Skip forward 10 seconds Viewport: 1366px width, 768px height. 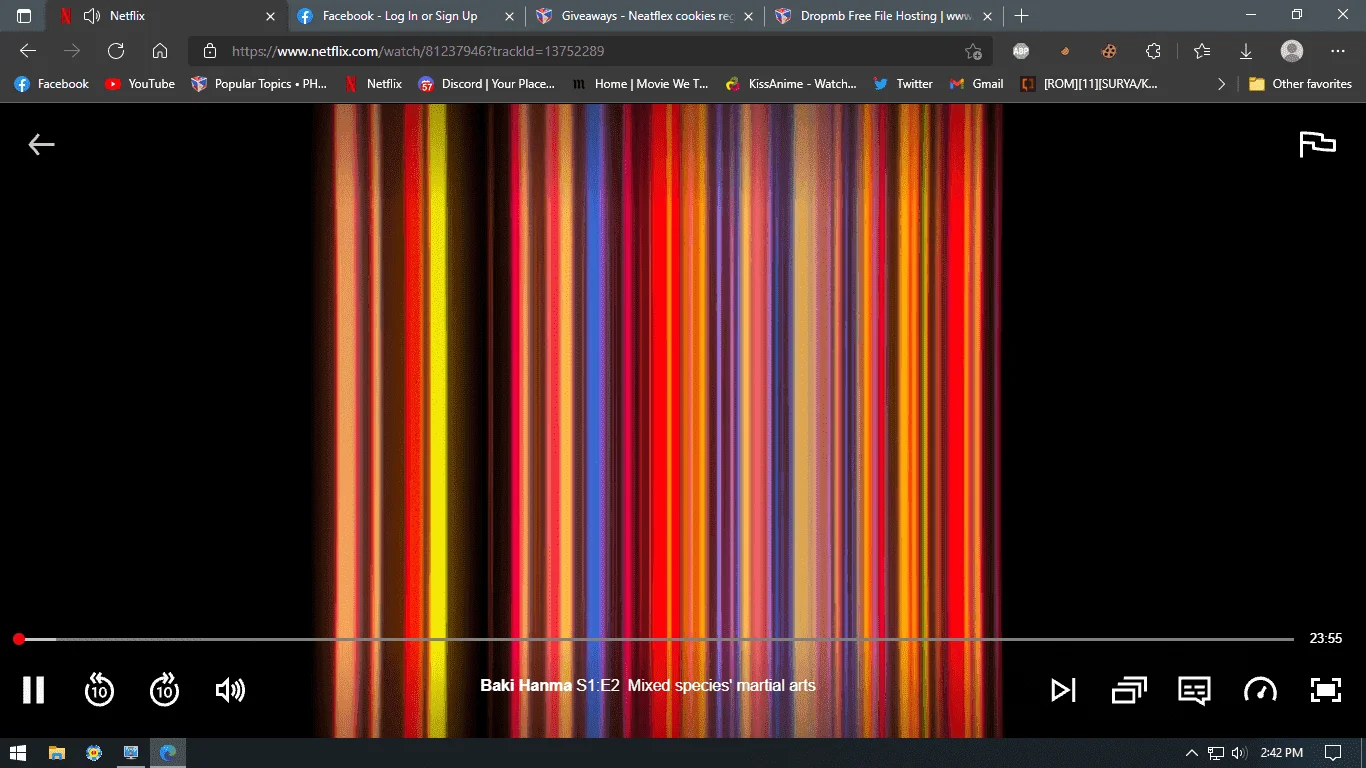click(164, 690)
